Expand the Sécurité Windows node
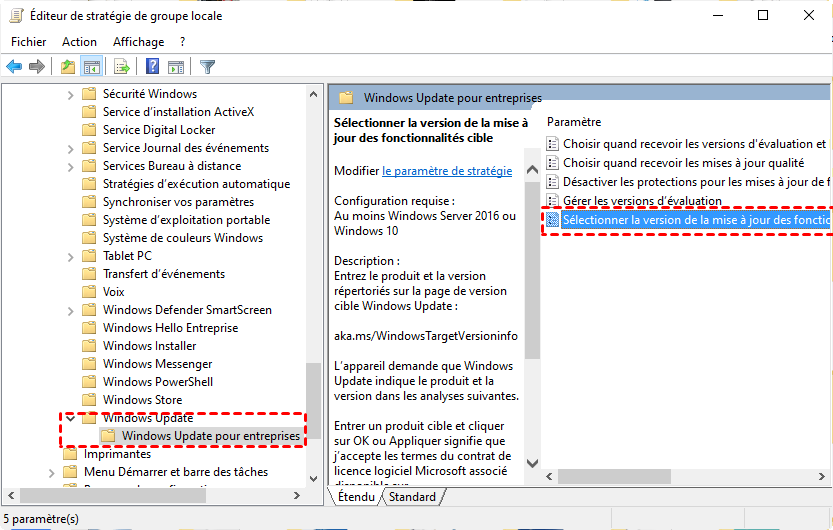Viewport: 833px width, 530px height. tap(70, 95)
